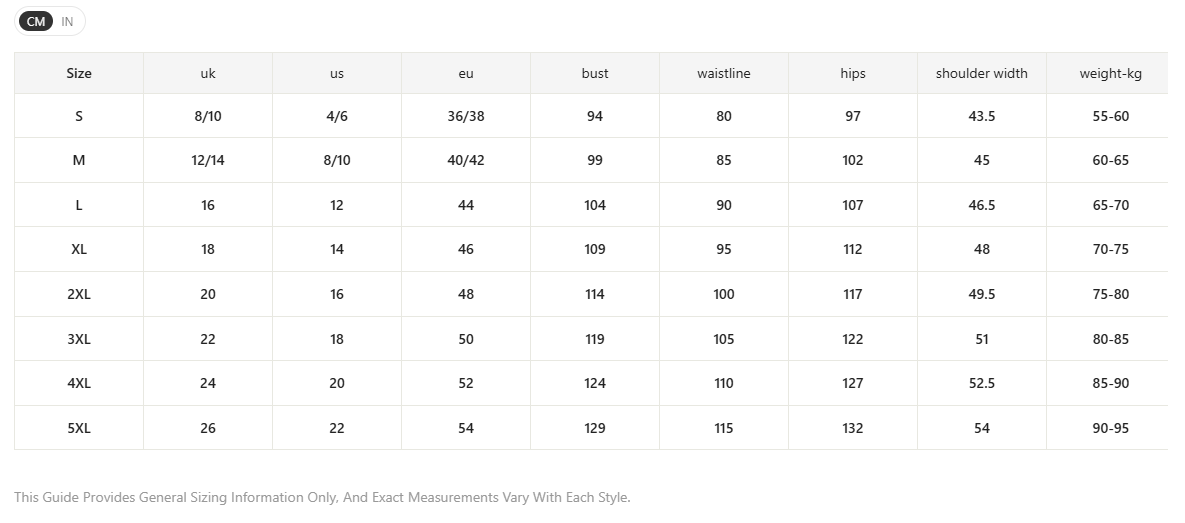1185x523 pixels.
Task: Click the 90-95 weight cell
Action: pyautogui.click(x=1108, y=428)
